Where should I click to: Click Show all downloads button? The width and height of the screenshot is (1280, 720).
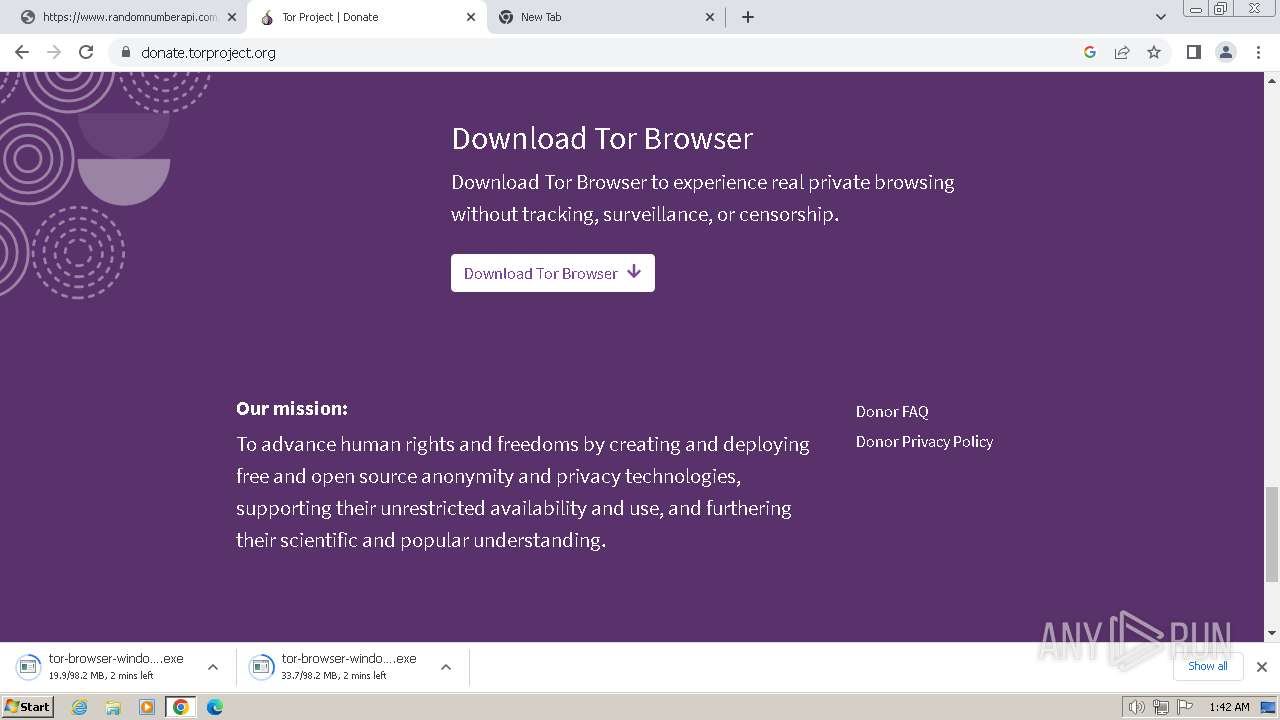(1207, 666)
